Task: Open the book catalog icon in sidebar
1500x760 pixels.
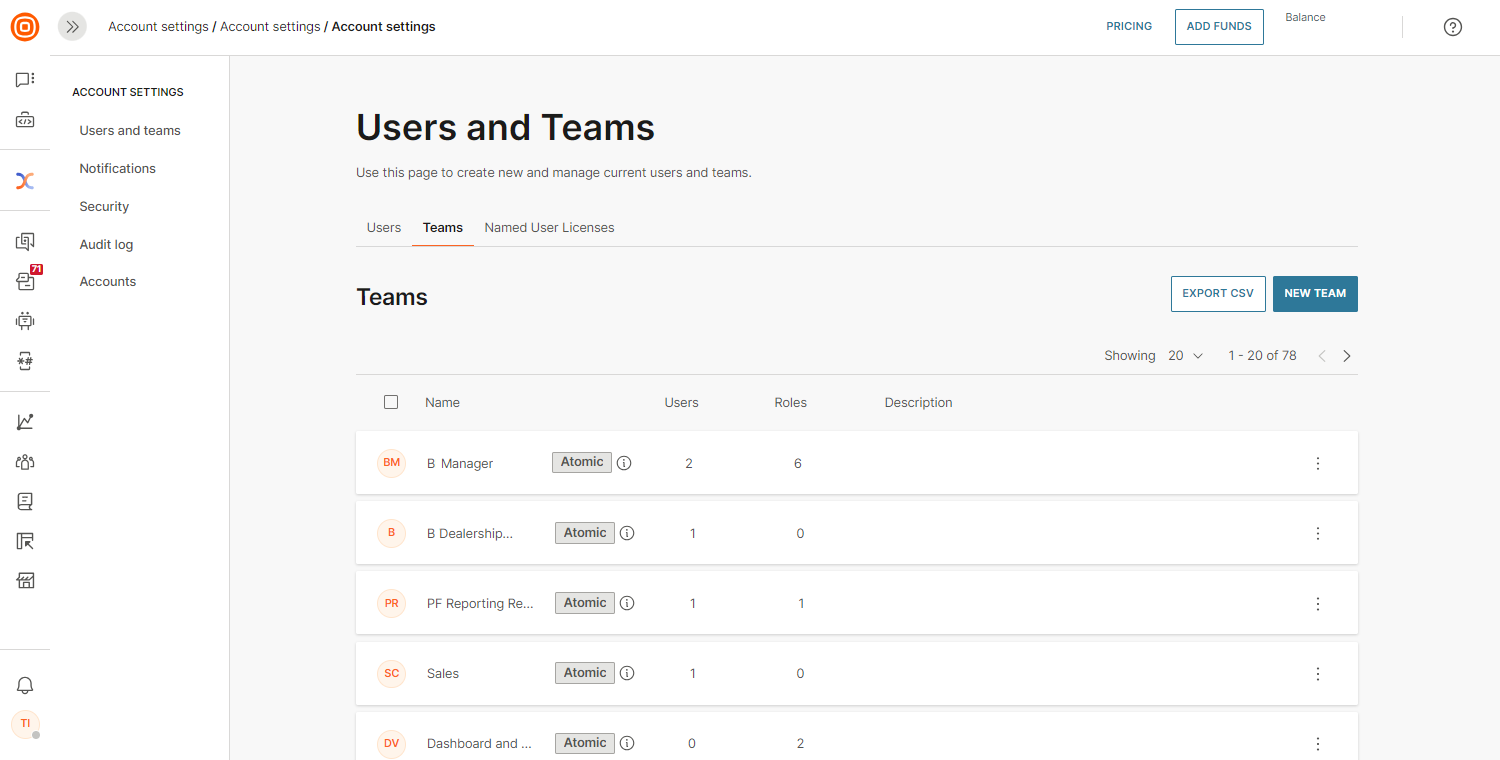Action: click(25, 501)
